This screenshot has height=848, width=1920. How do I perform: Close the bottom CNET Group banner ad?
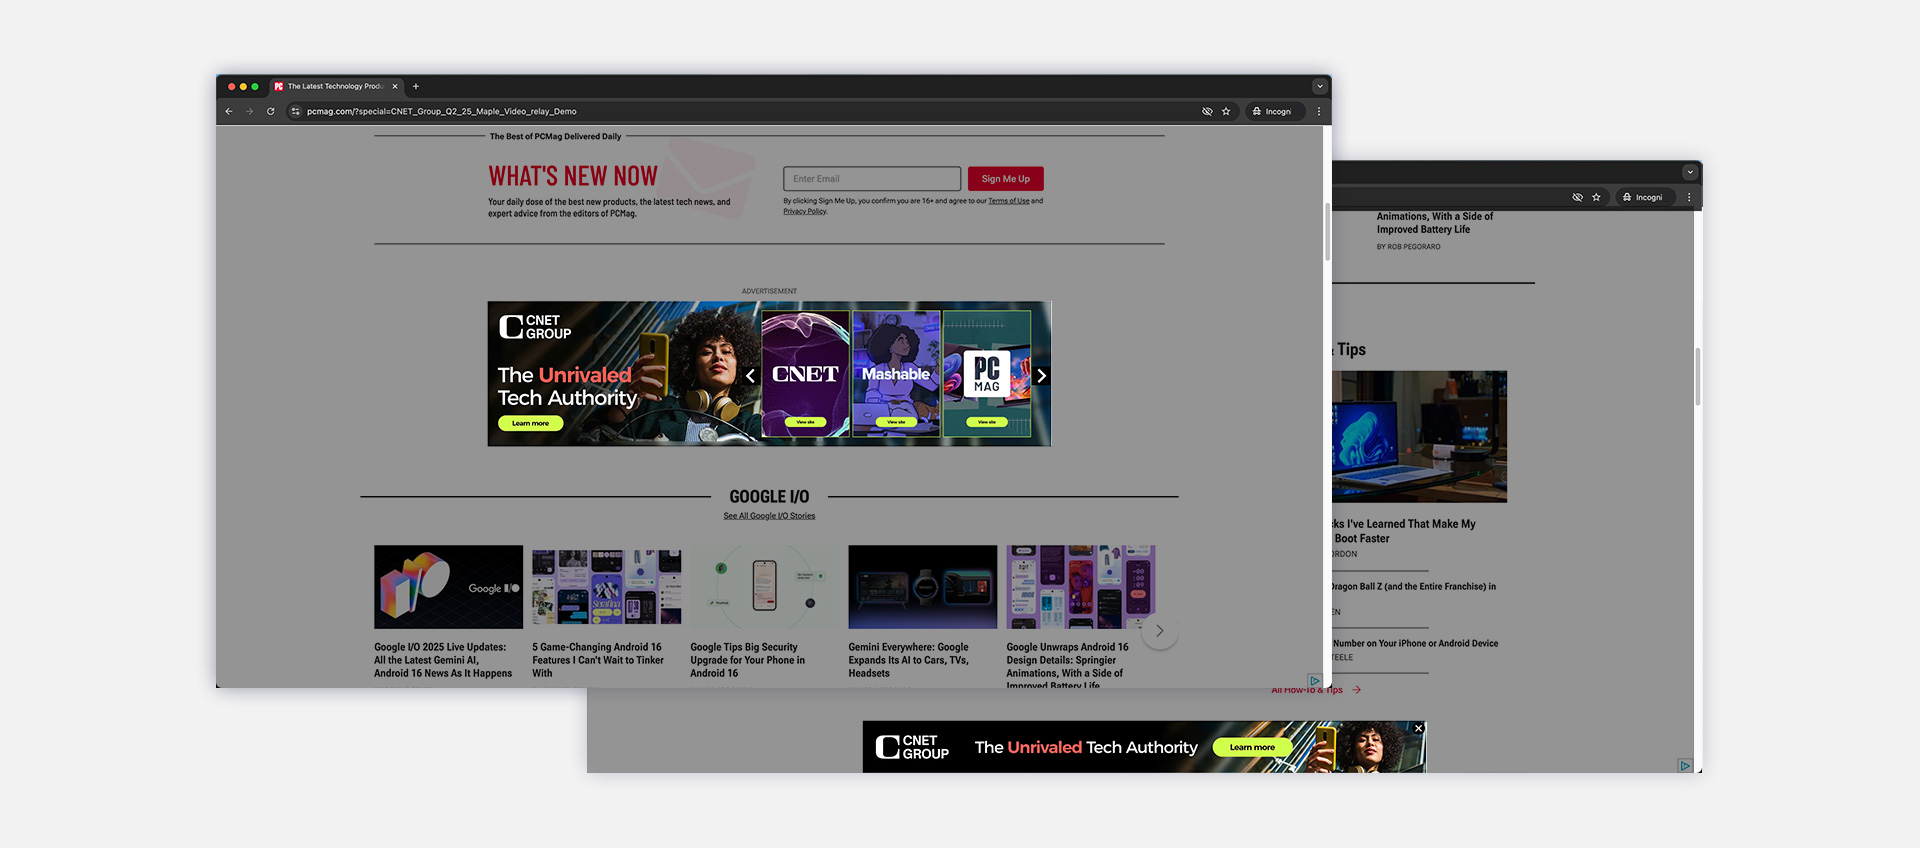click(x=1418, y=728)
